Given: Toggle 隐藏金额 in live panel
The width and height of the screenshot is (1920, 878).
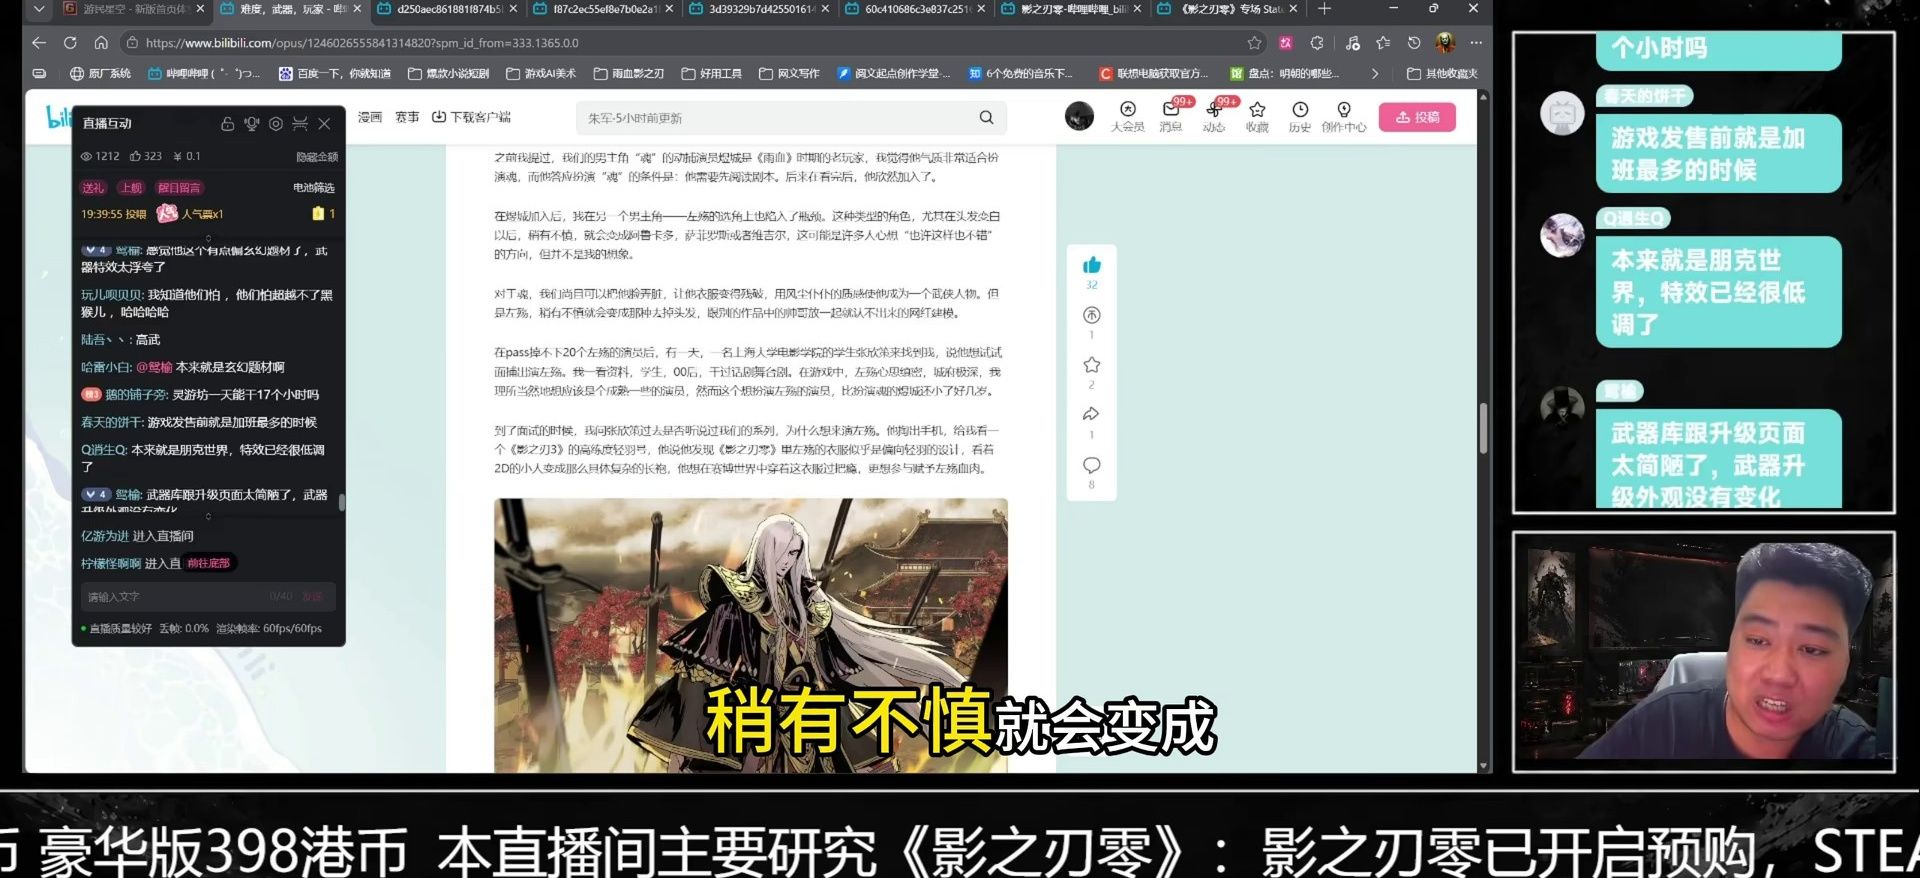Looking at the screenshot, I should click(x=317, y=157).
